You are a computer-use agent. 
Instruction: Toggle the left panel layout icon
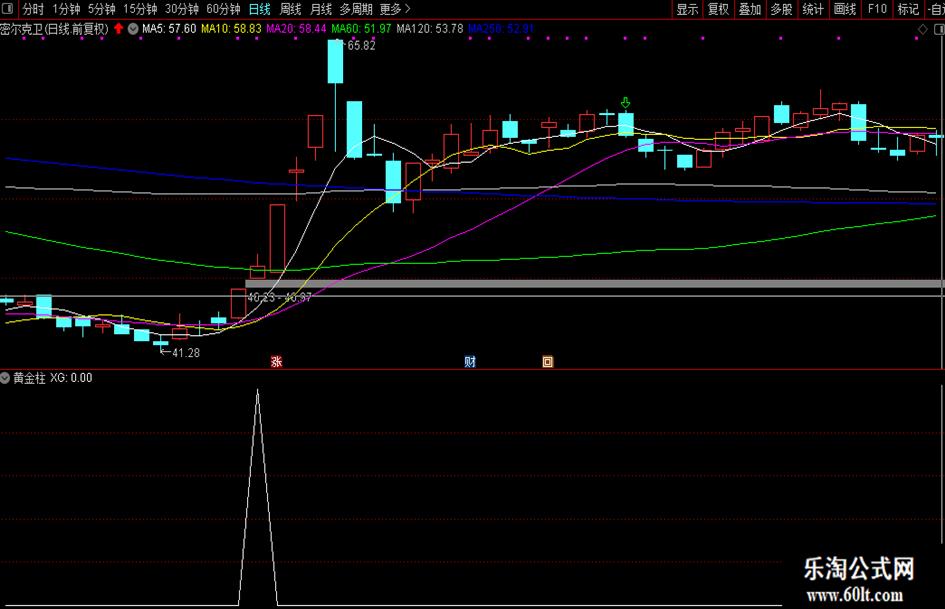click(x=9, y=9)
